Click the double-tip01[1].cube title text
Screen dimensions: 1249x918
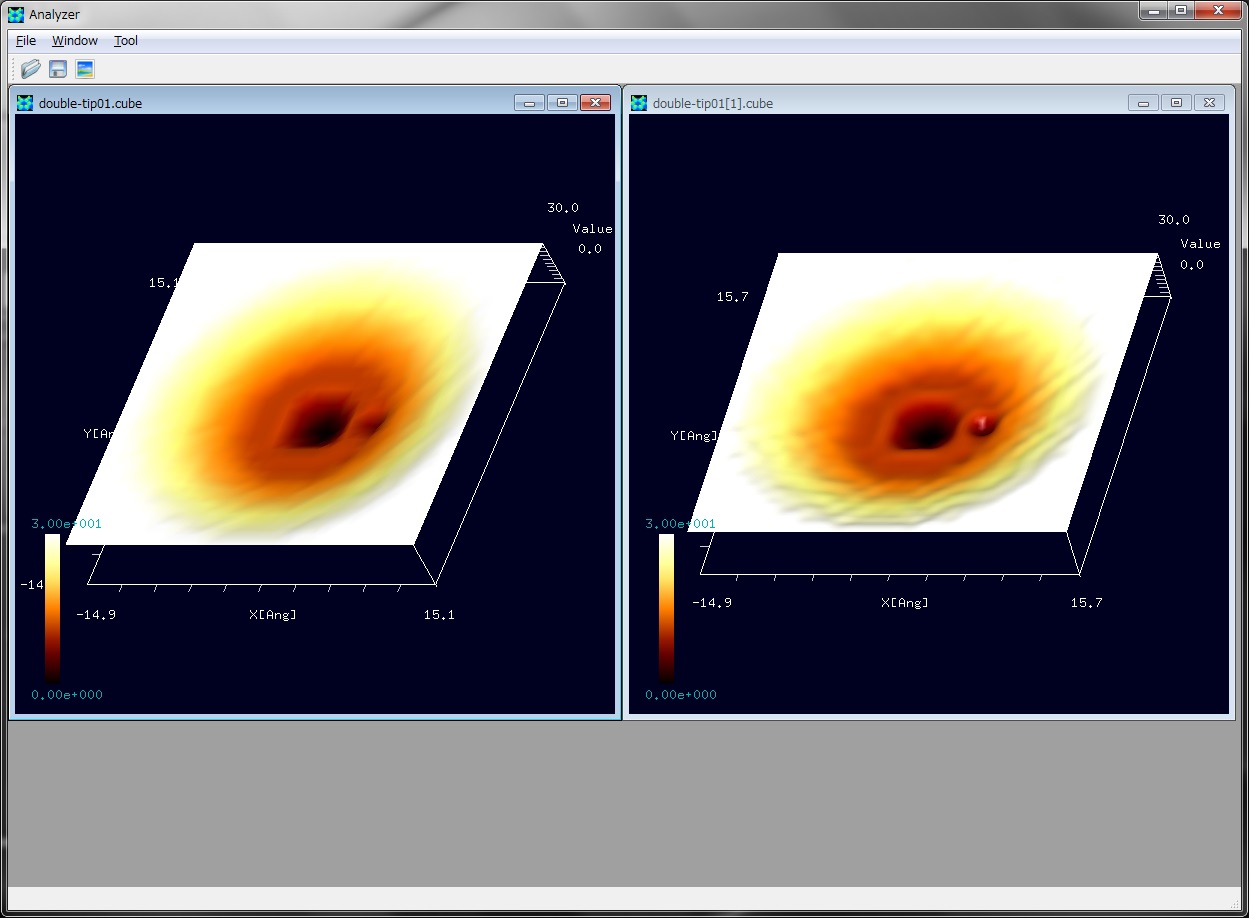pos(713,104)
